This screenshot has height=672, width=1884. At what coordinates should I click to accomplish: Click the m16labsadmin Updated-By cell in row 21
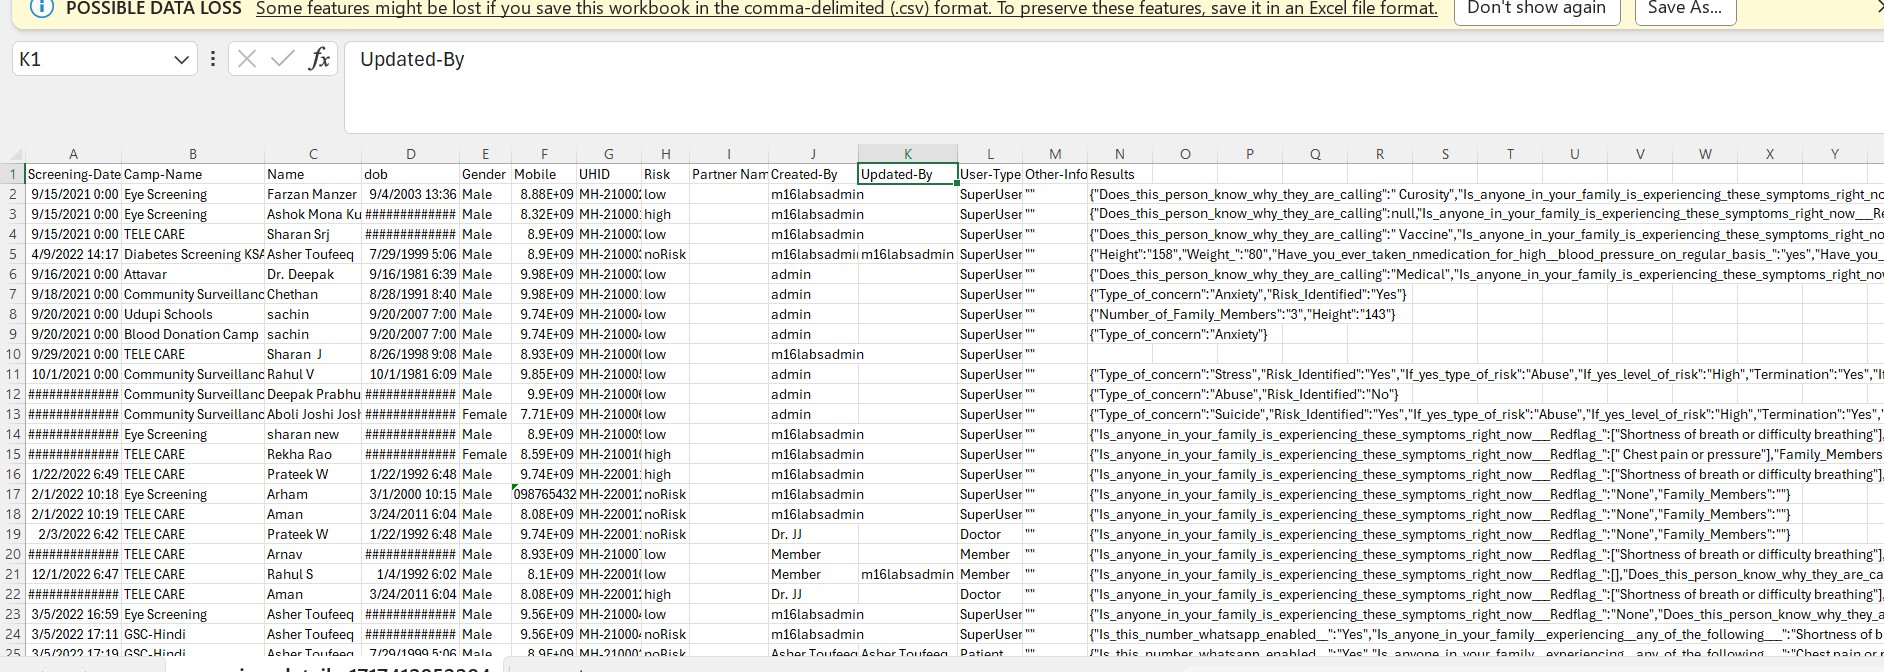click(908, 574)
